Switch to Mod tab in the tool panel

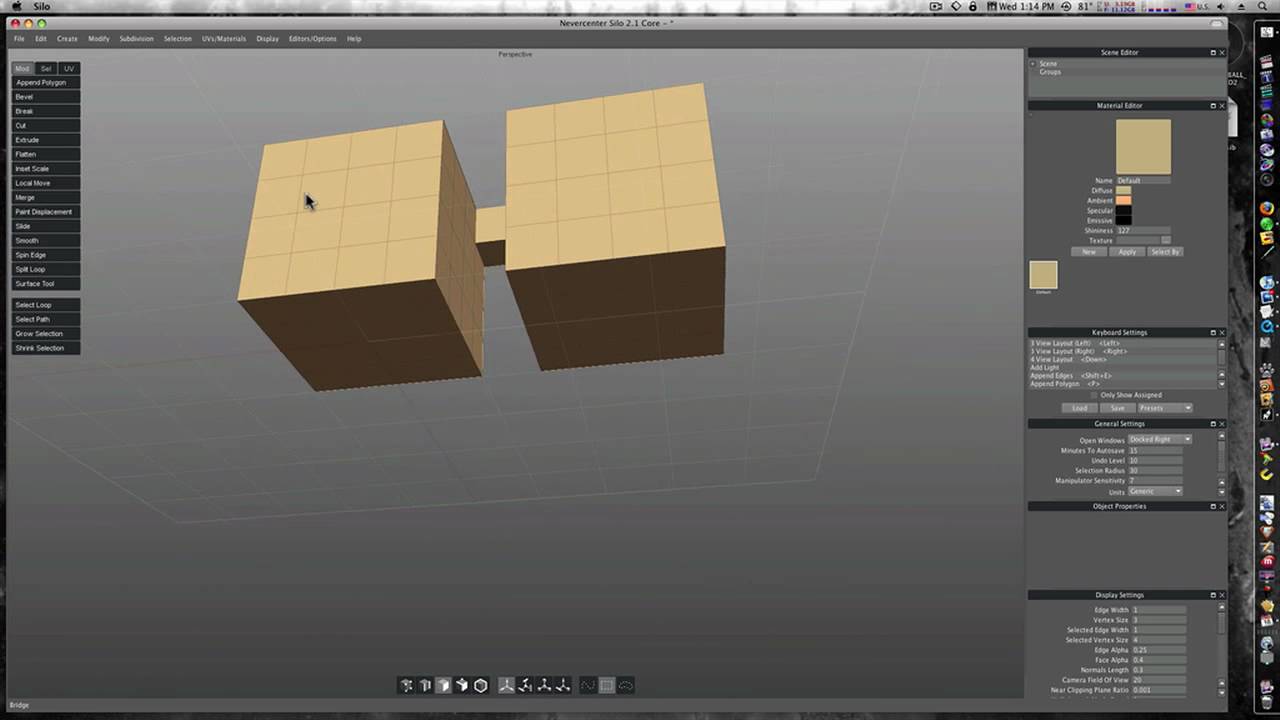[22, 68]
